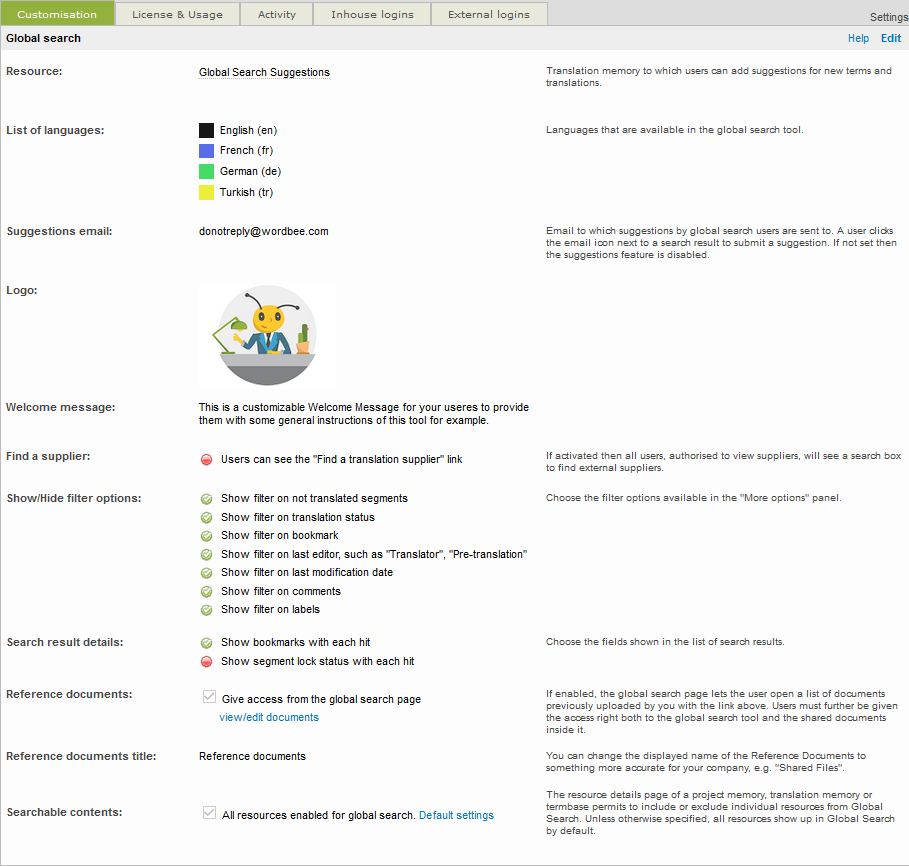Open the Help link

[858, 38]
